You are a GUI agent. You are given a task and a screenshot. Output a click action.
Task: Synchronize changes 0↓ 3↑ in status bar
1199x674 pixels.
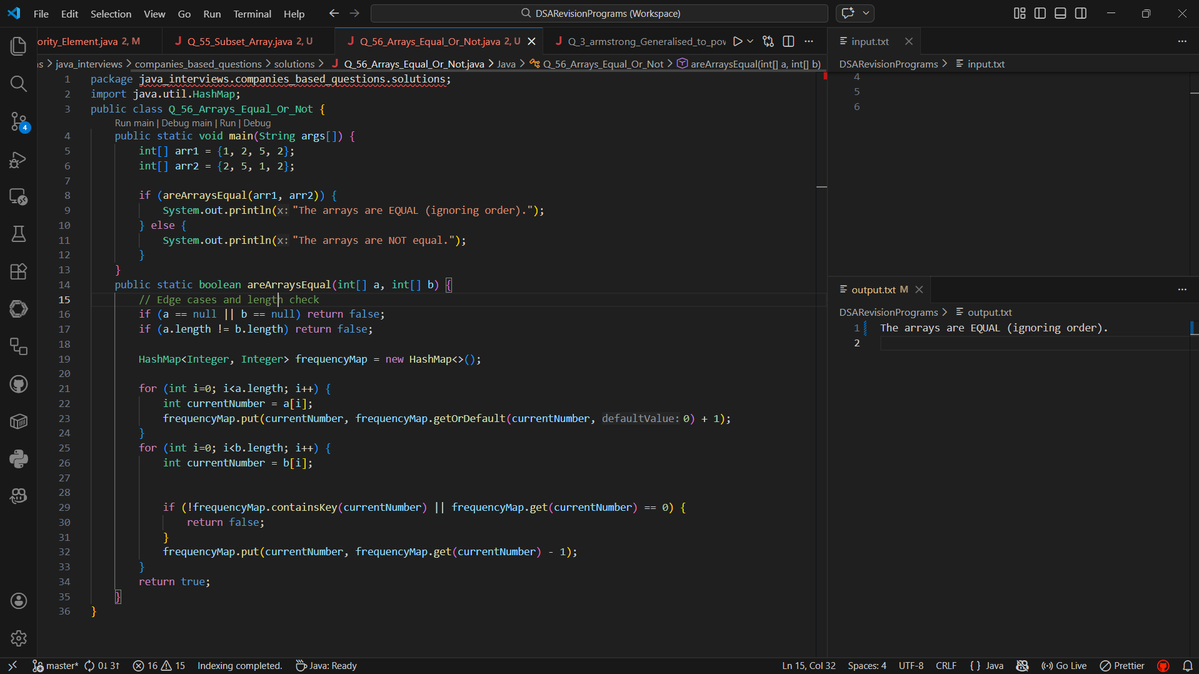(x=102, y=666)
